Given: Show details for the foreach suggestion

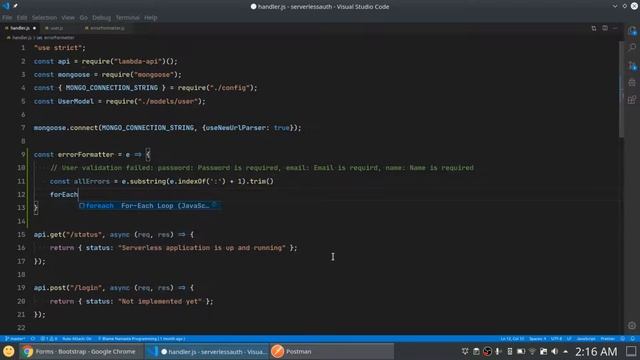Looking at the screenshot, I should point(214,205).
